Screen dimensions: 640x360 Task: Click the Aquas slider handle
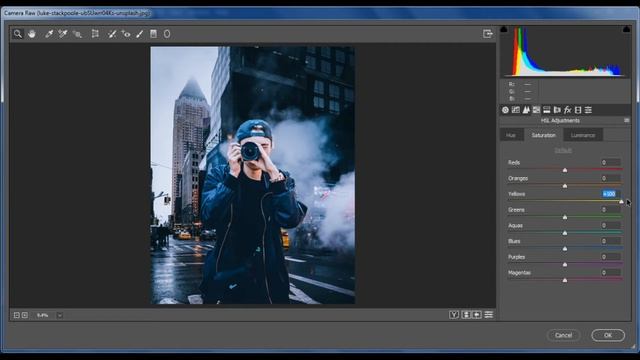(x=565, y=233)
